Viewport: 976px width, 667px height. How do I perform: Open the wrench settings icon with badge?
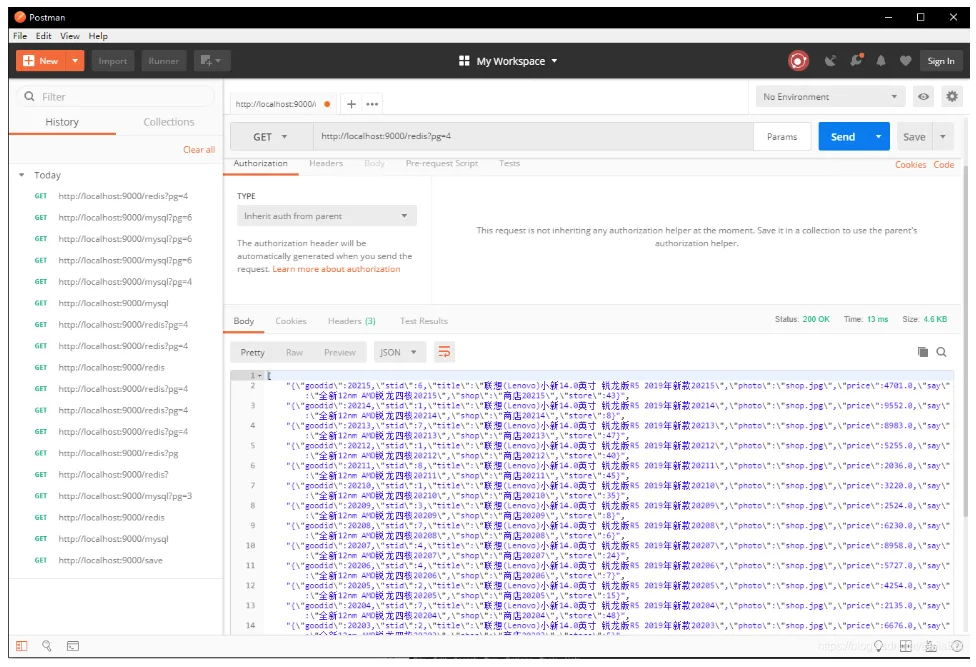856,60
